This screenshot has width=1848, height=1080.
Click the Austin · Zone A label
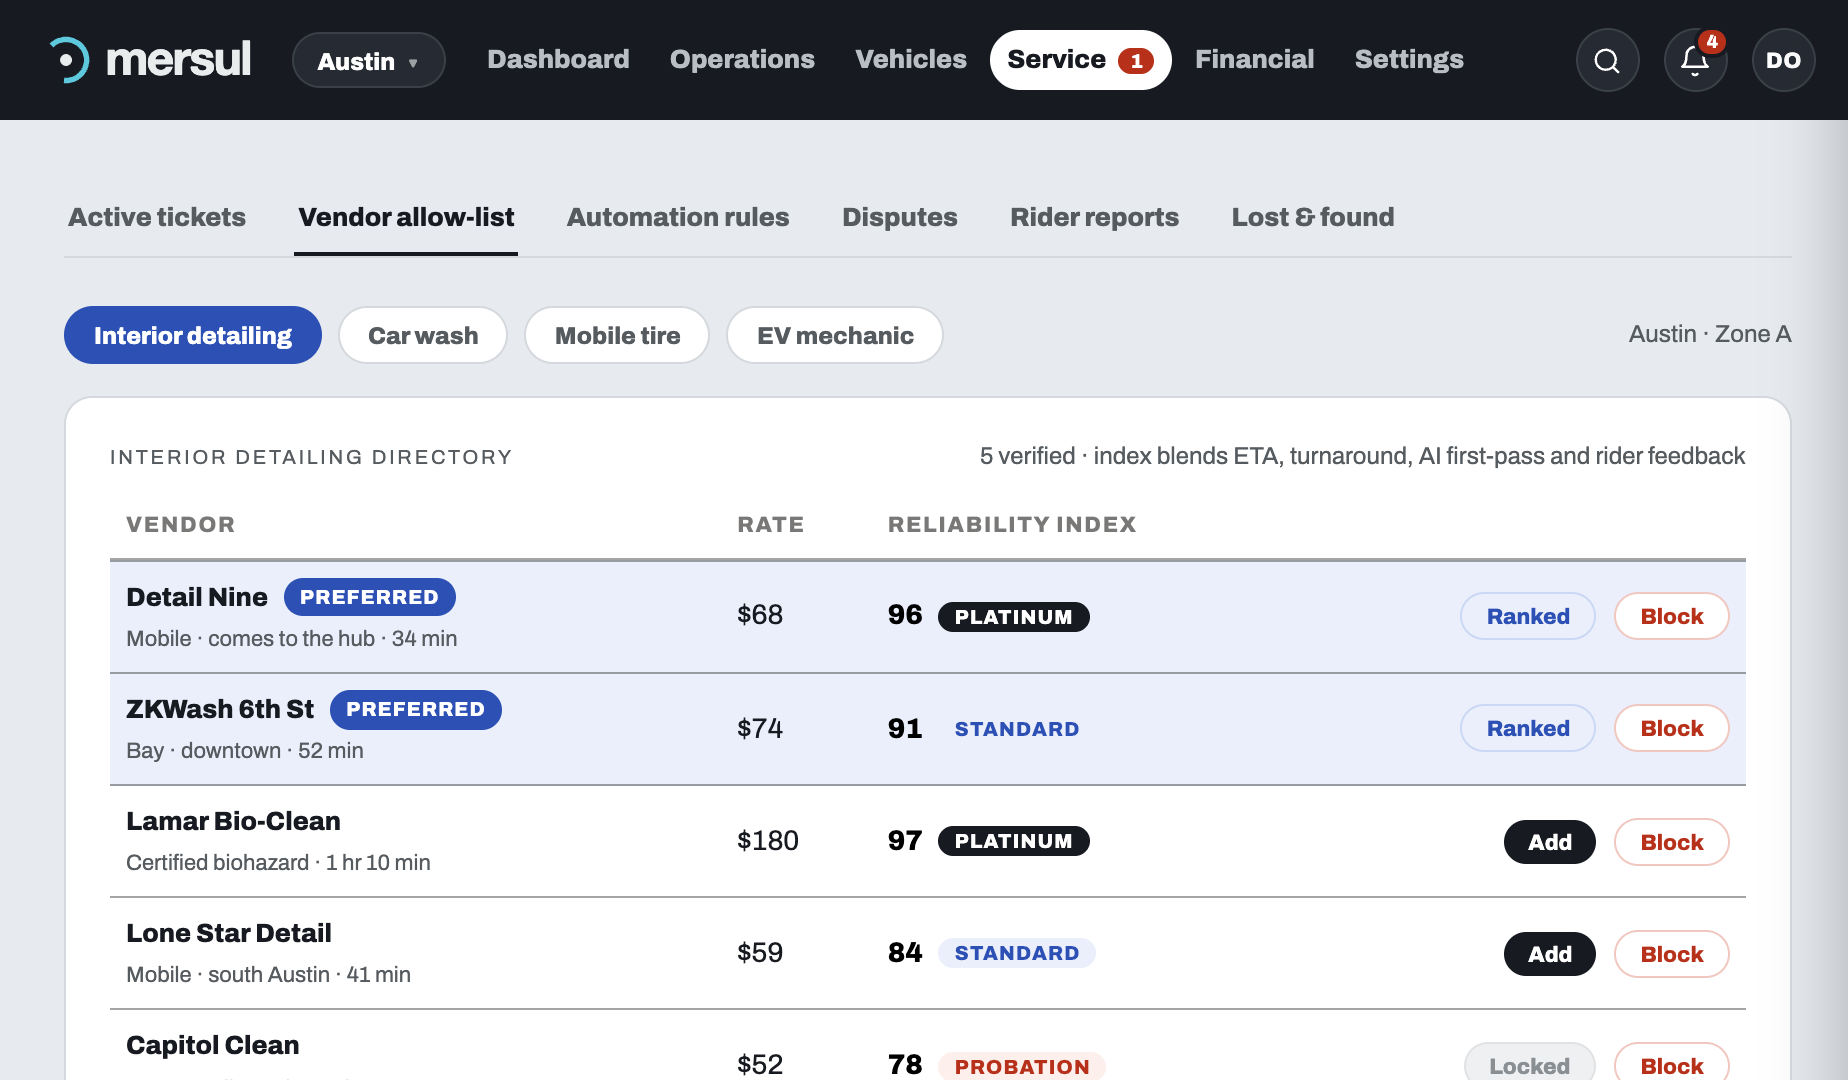(1710, 334)
